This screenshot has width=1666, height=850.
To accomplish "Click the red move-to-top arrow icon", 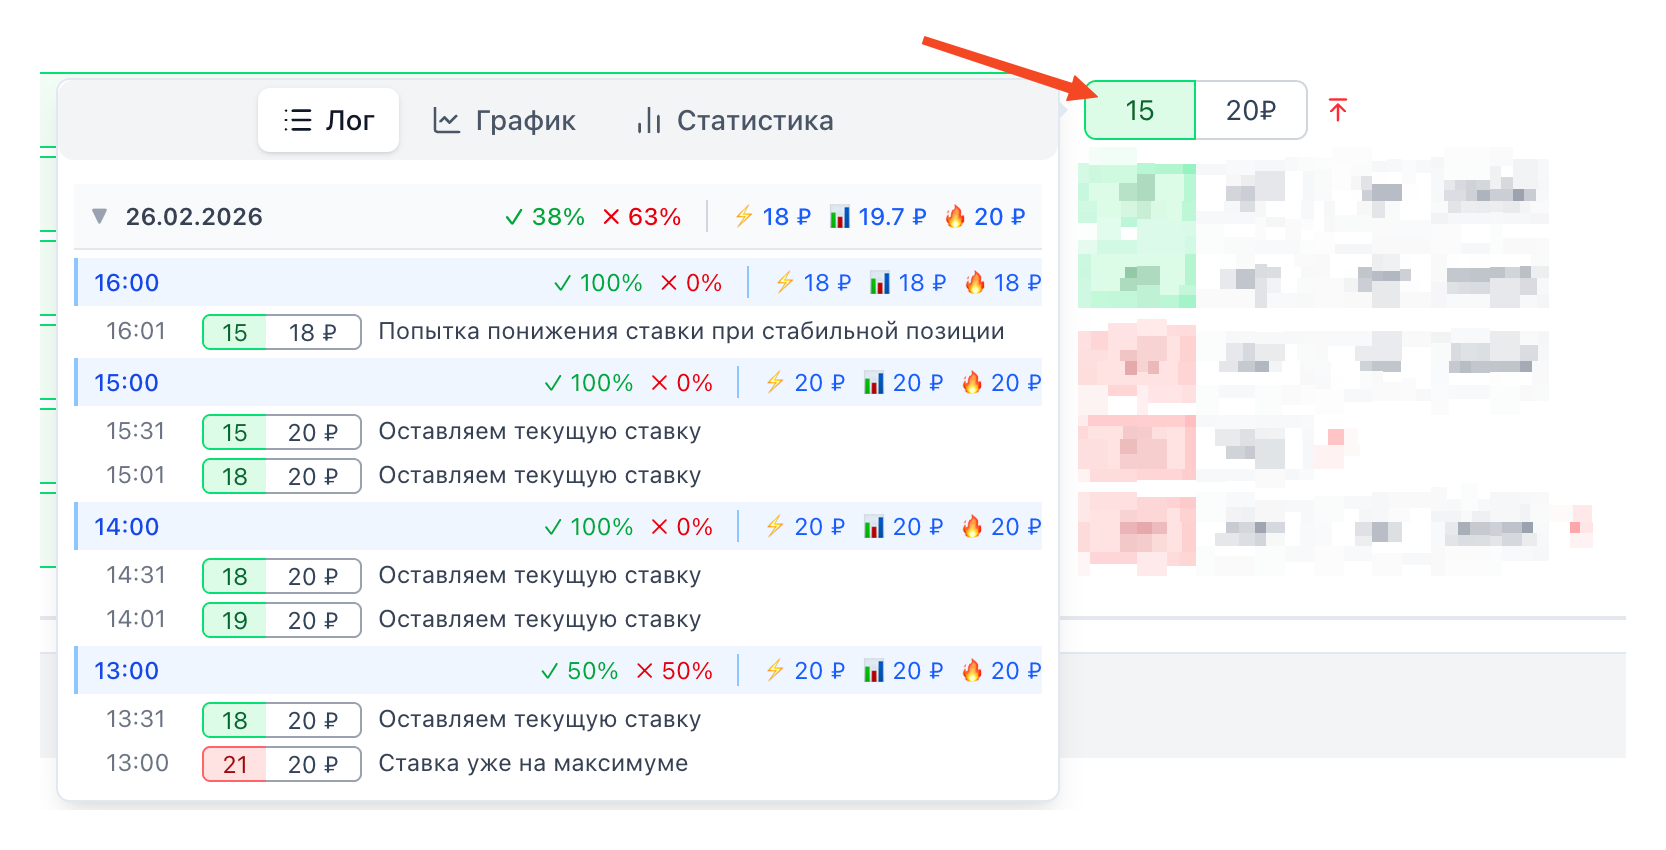I will (x=1337, y=110).
